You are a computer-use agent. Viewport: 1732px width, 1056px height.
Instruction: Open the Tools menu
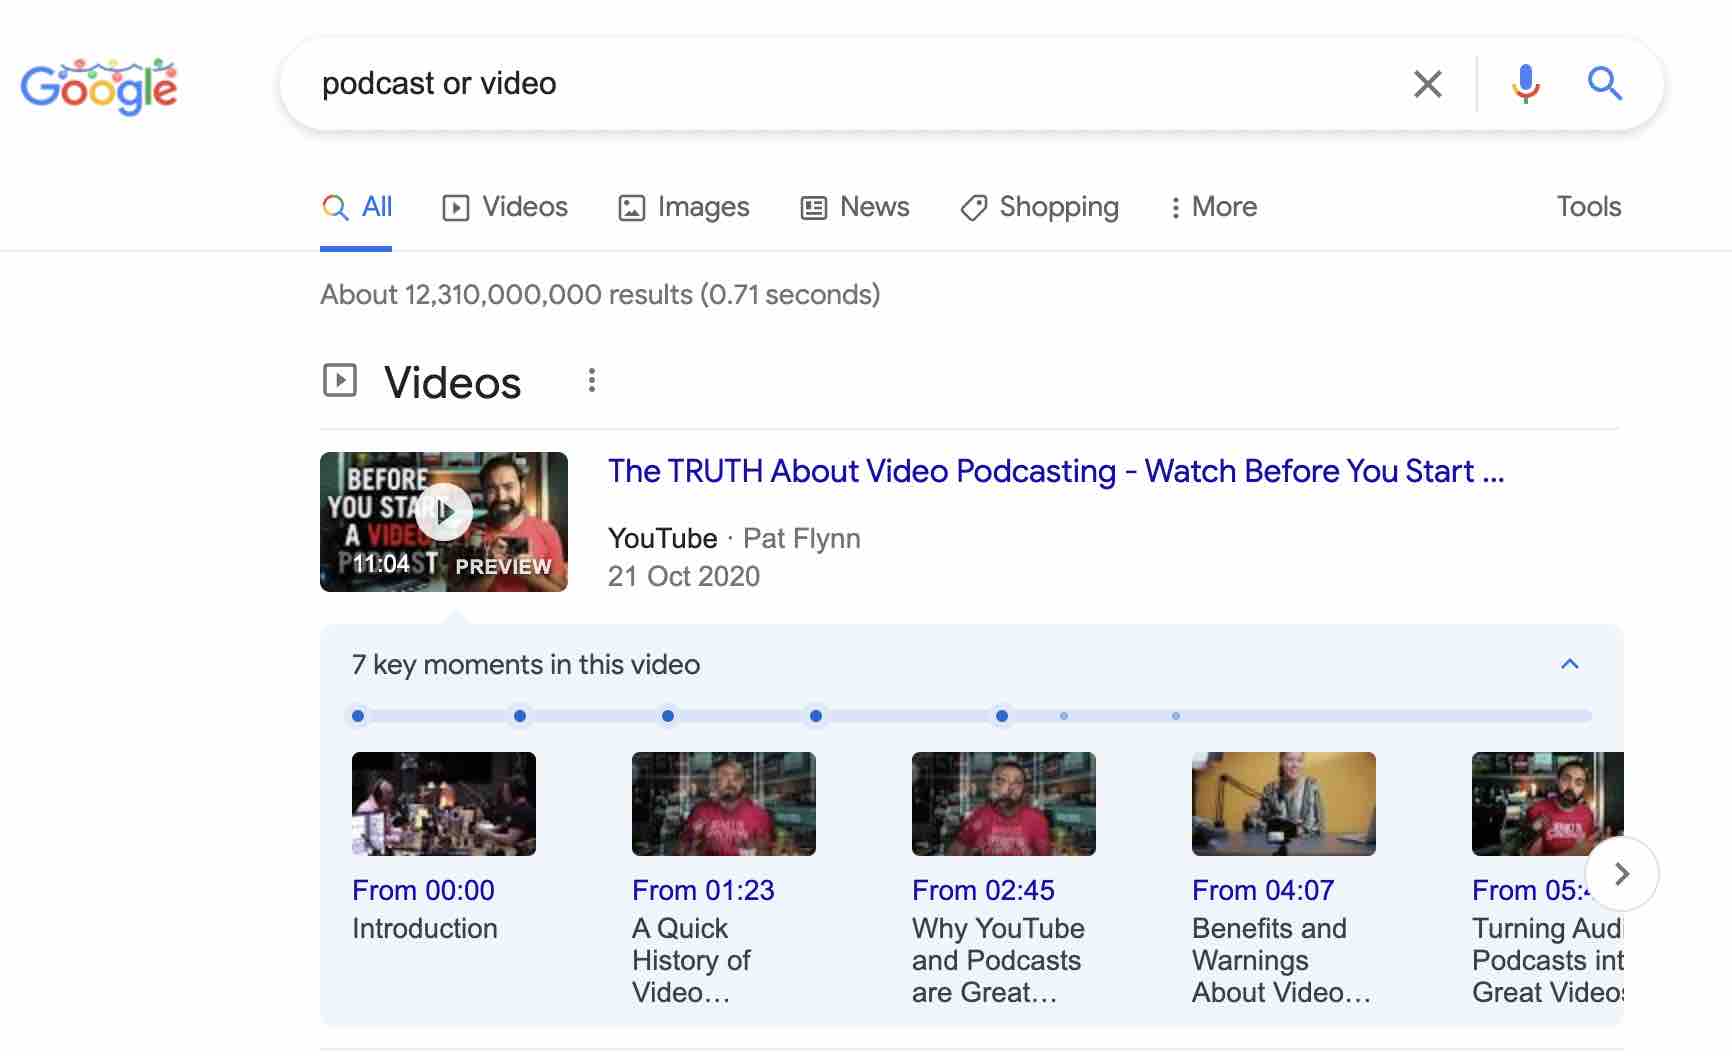click(x=1588, y=206)
